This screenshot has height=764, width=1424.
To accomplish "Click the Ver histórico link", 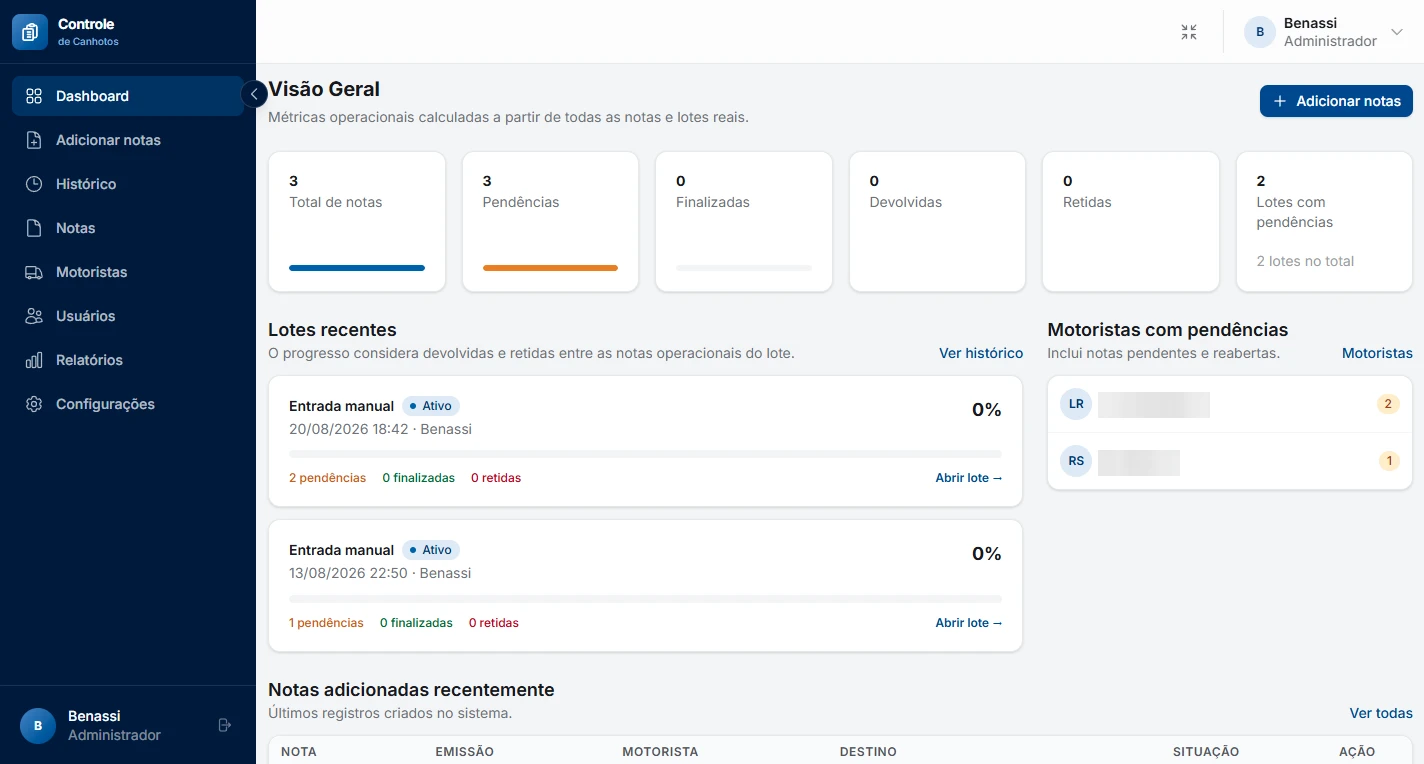I will tap(981, 353).
